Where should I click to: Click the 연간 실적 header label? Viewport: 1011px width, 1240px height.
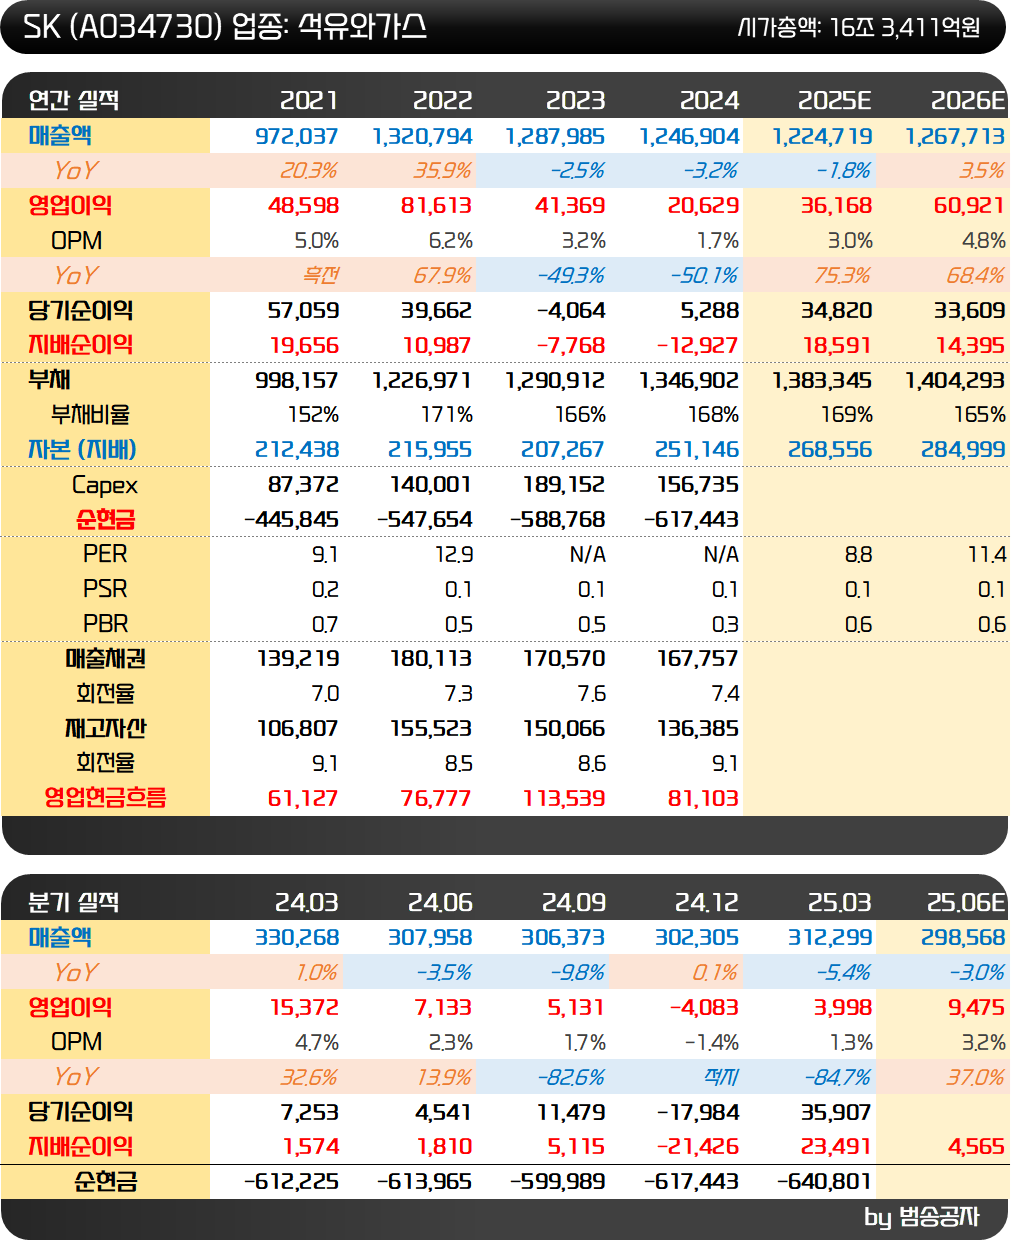pos(73,100)
